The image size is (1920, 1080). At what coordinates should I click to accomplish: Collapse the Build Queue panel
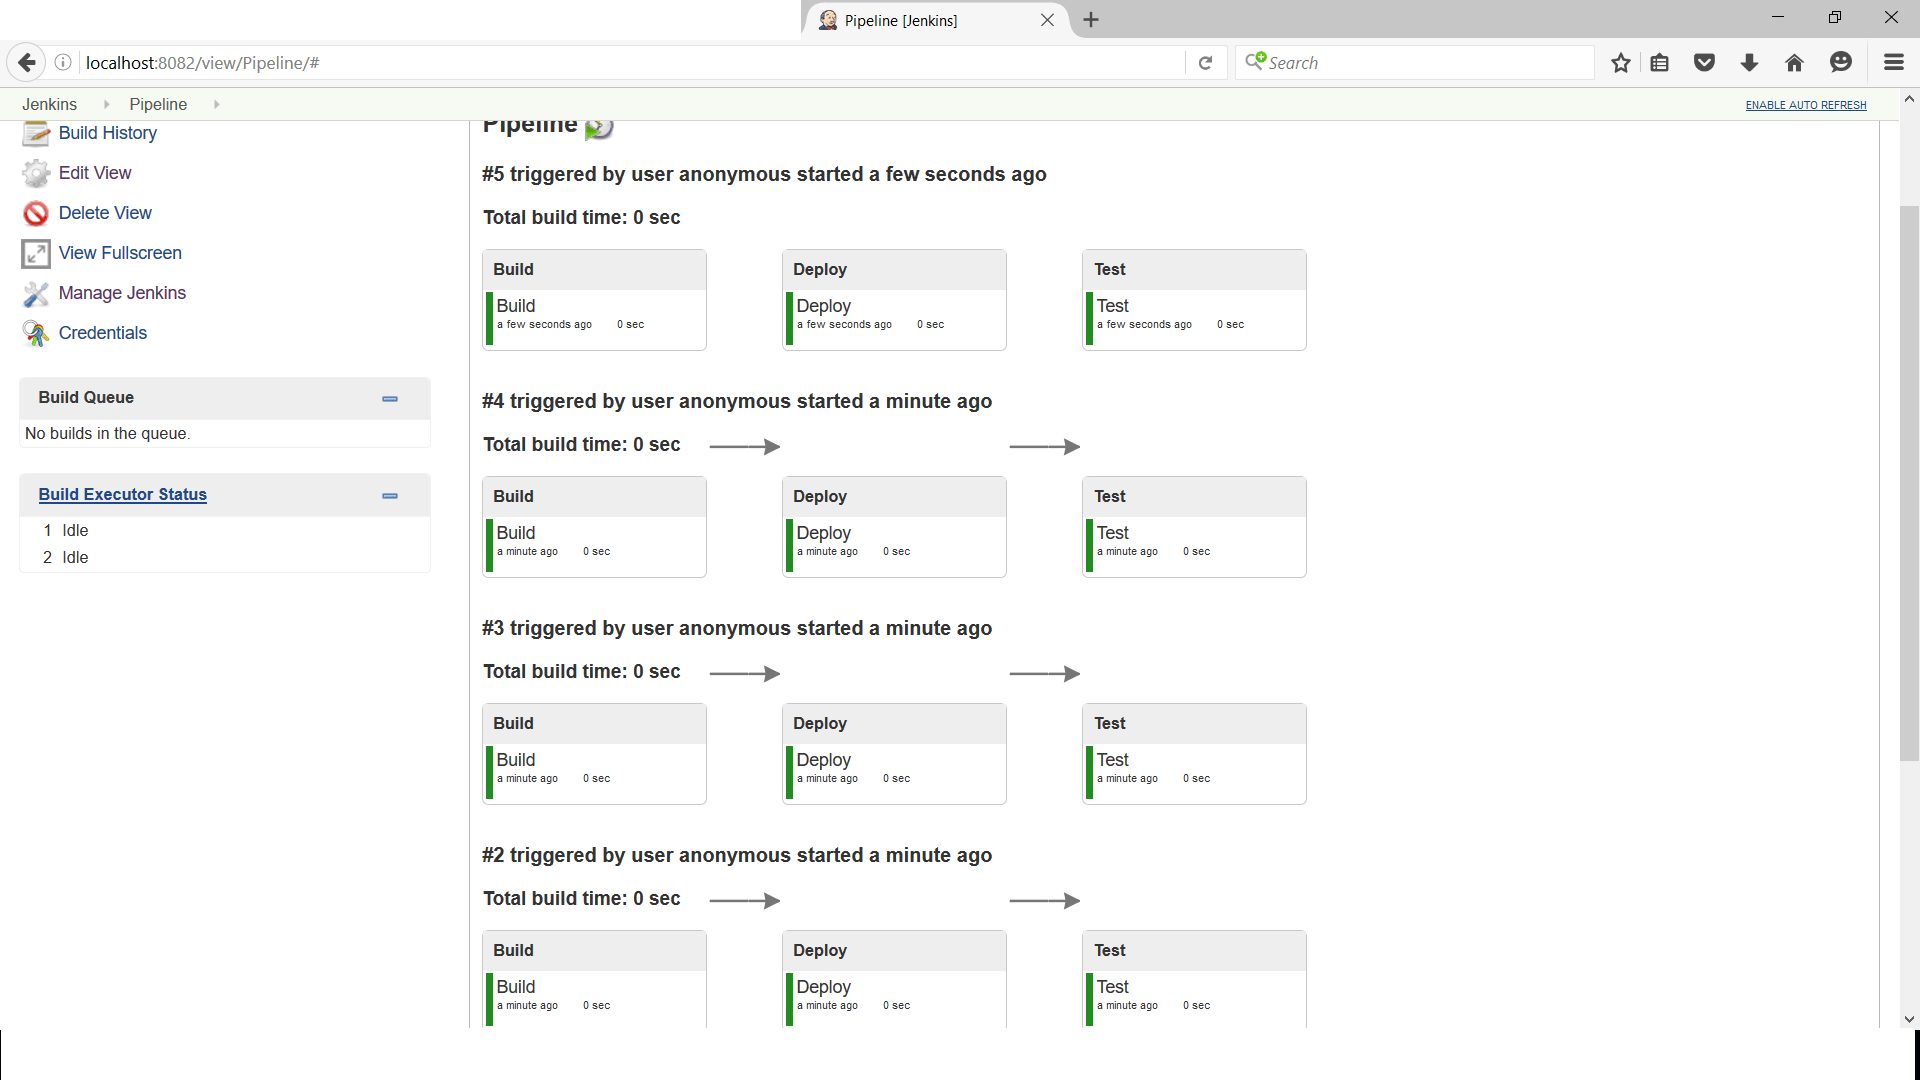[389, 398]
